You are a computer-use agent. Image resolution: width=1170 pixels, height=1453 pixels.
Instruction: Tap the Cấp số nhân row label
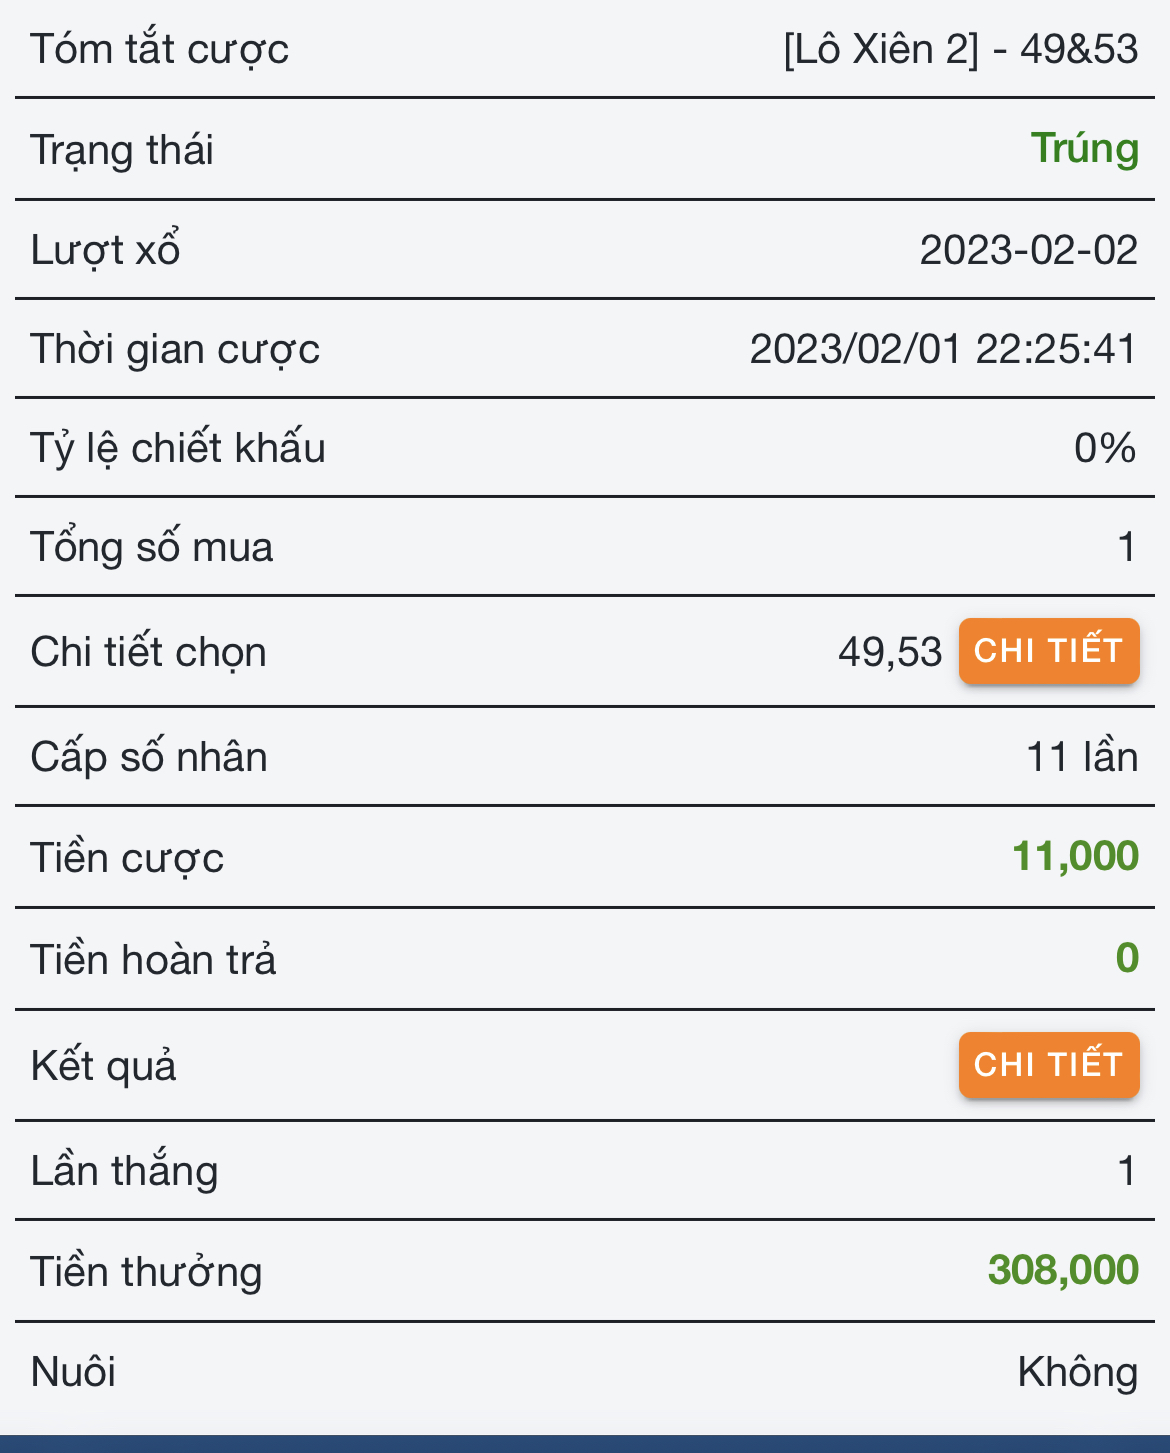click(x=149, y=757)
